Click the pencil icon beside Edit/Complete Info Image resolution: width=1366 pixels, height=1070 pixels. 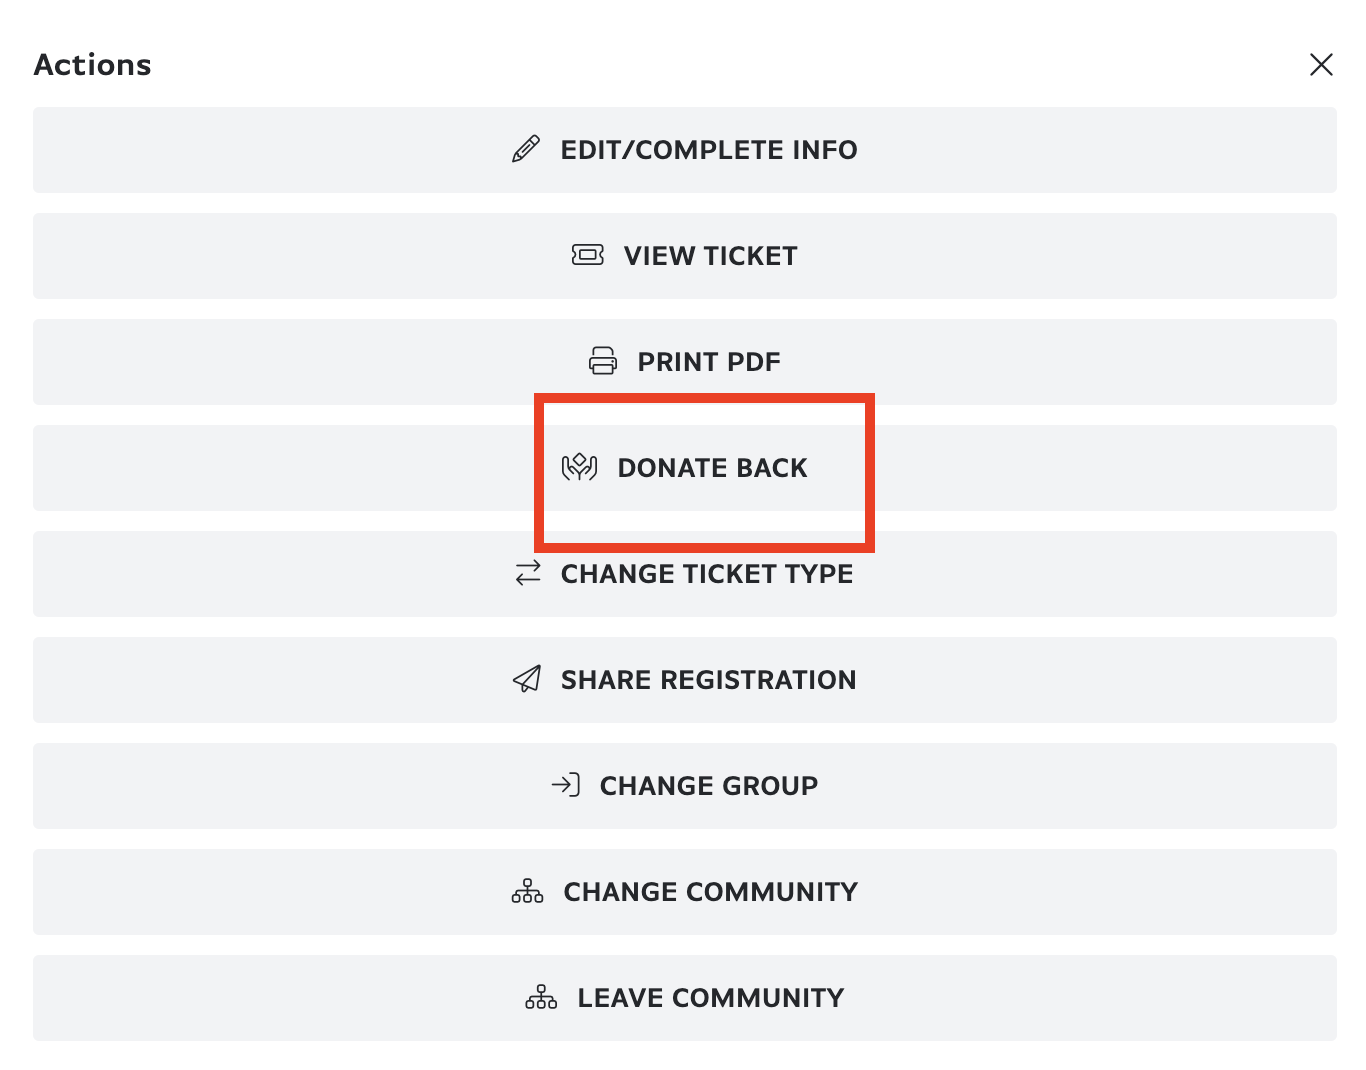tap(525, 147)
